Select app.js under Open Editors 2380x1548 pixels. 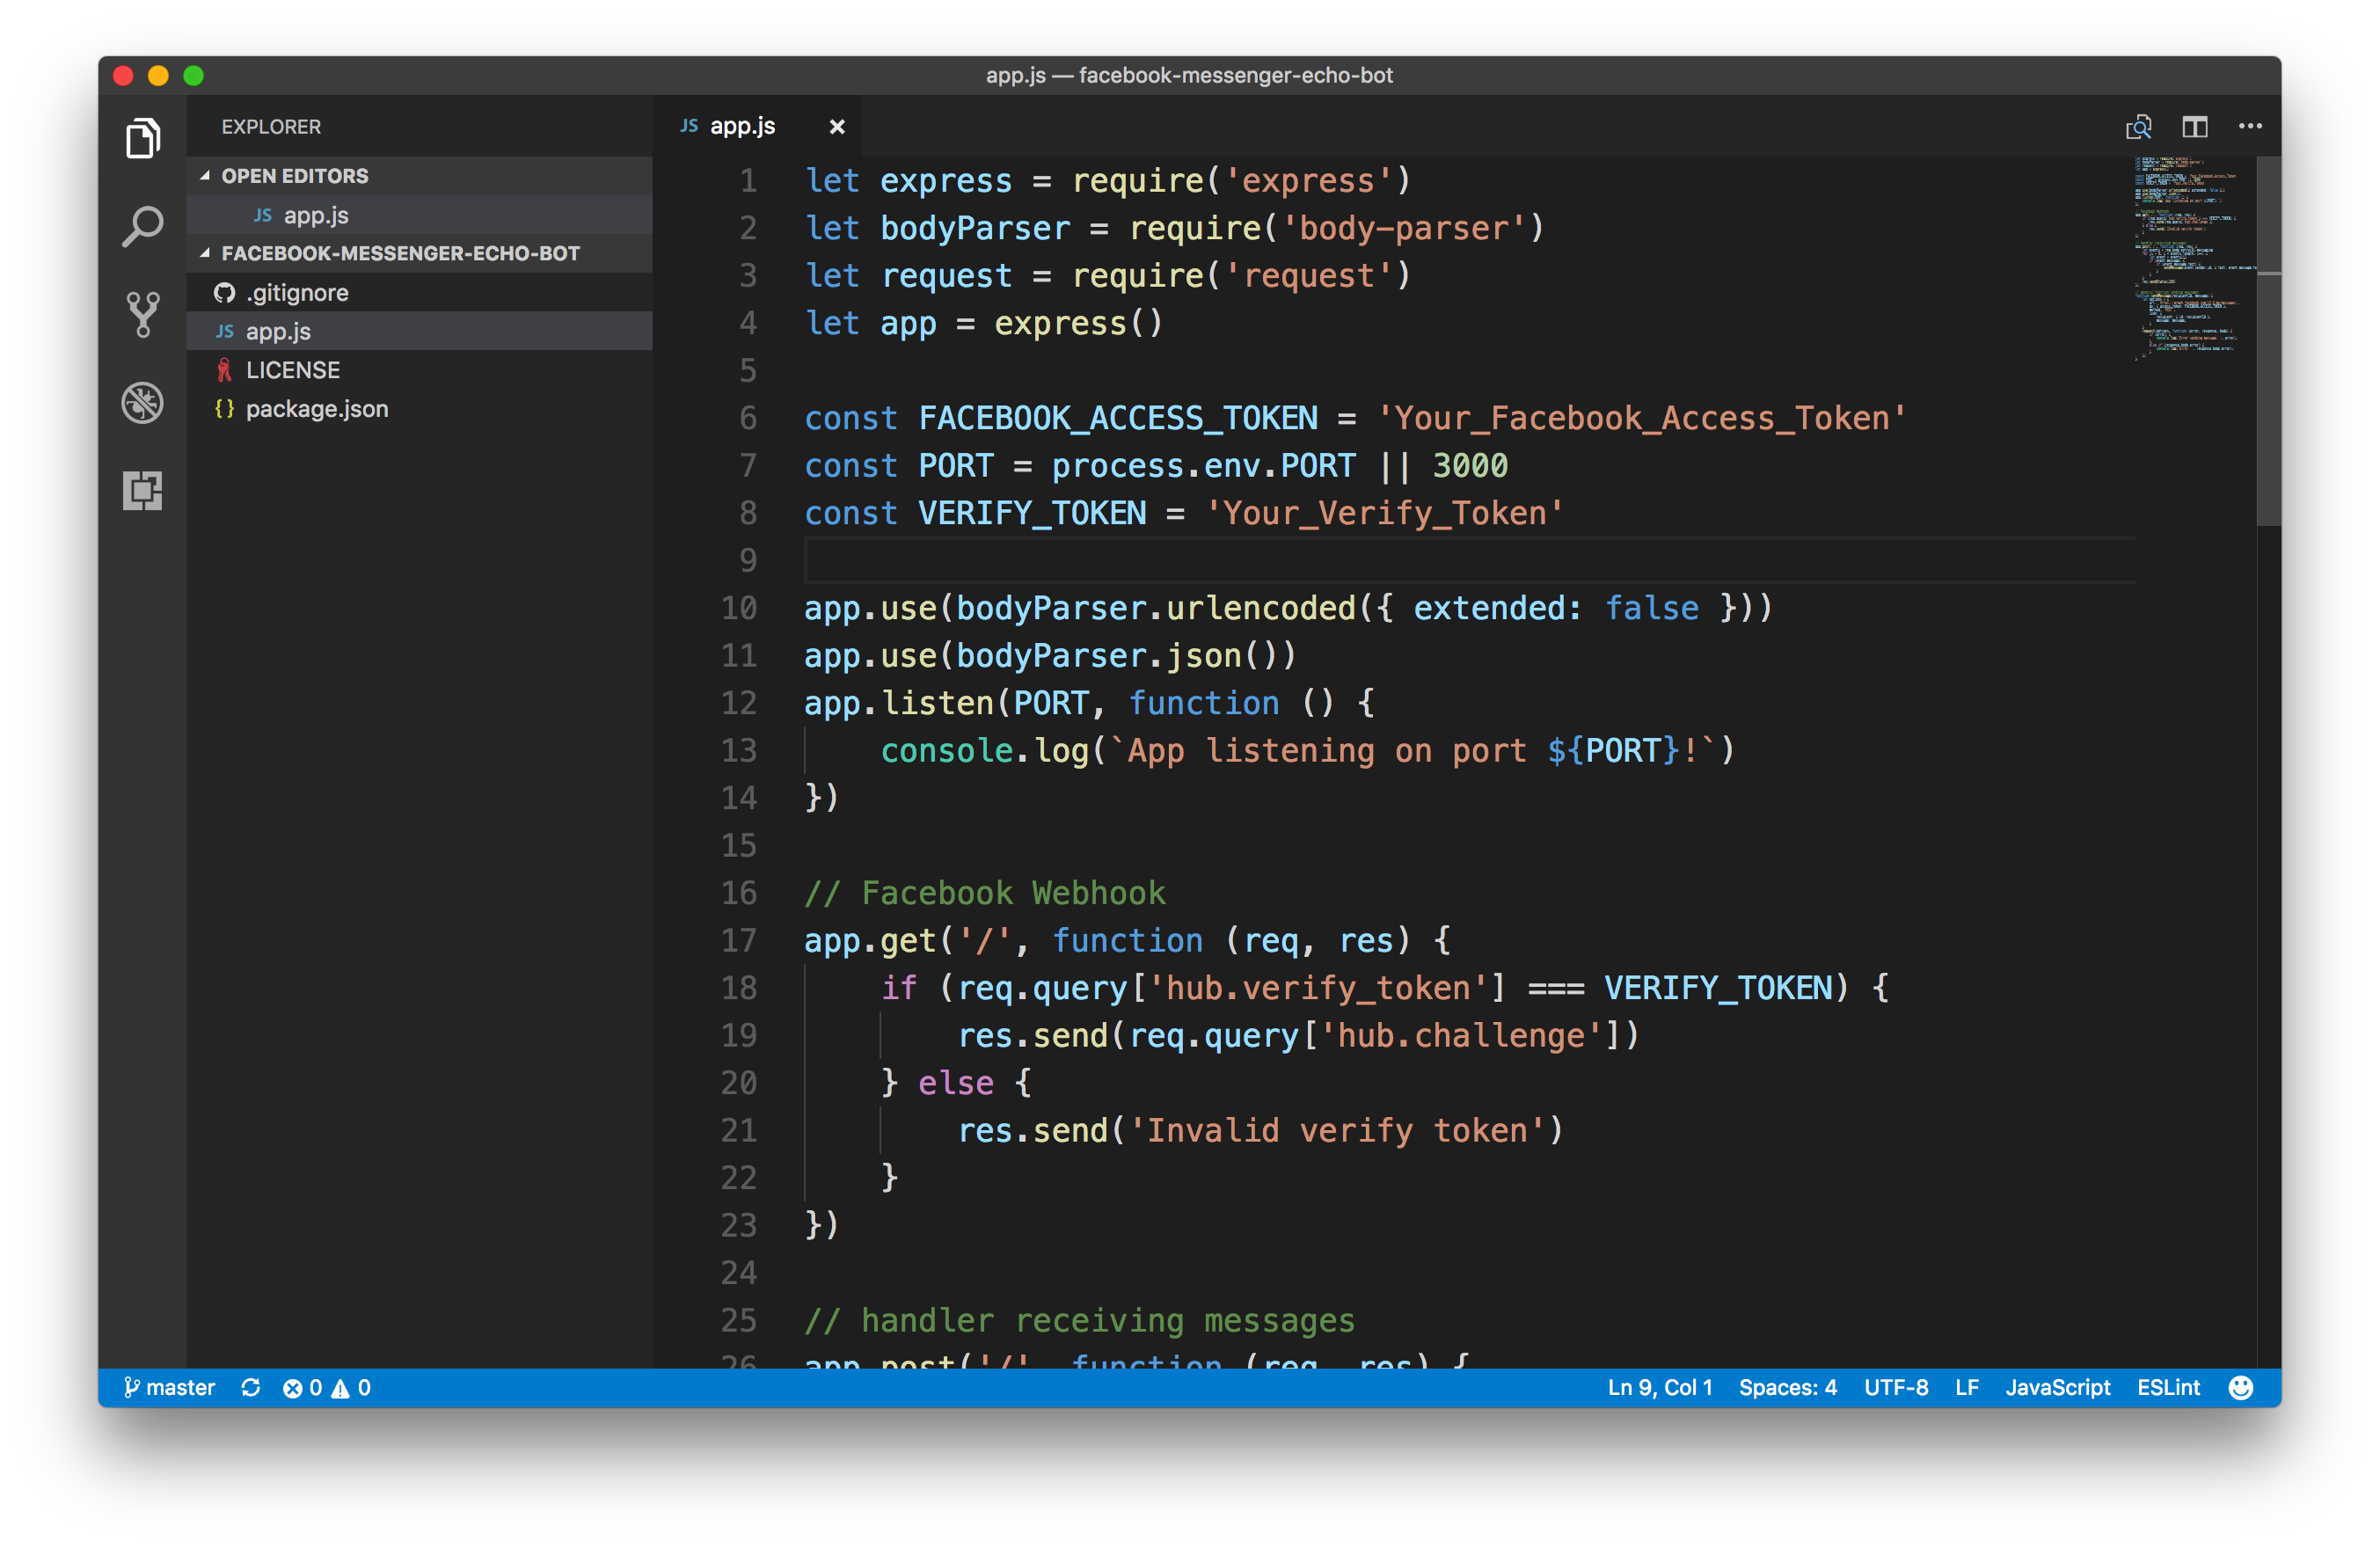click(x=419, y=215)
